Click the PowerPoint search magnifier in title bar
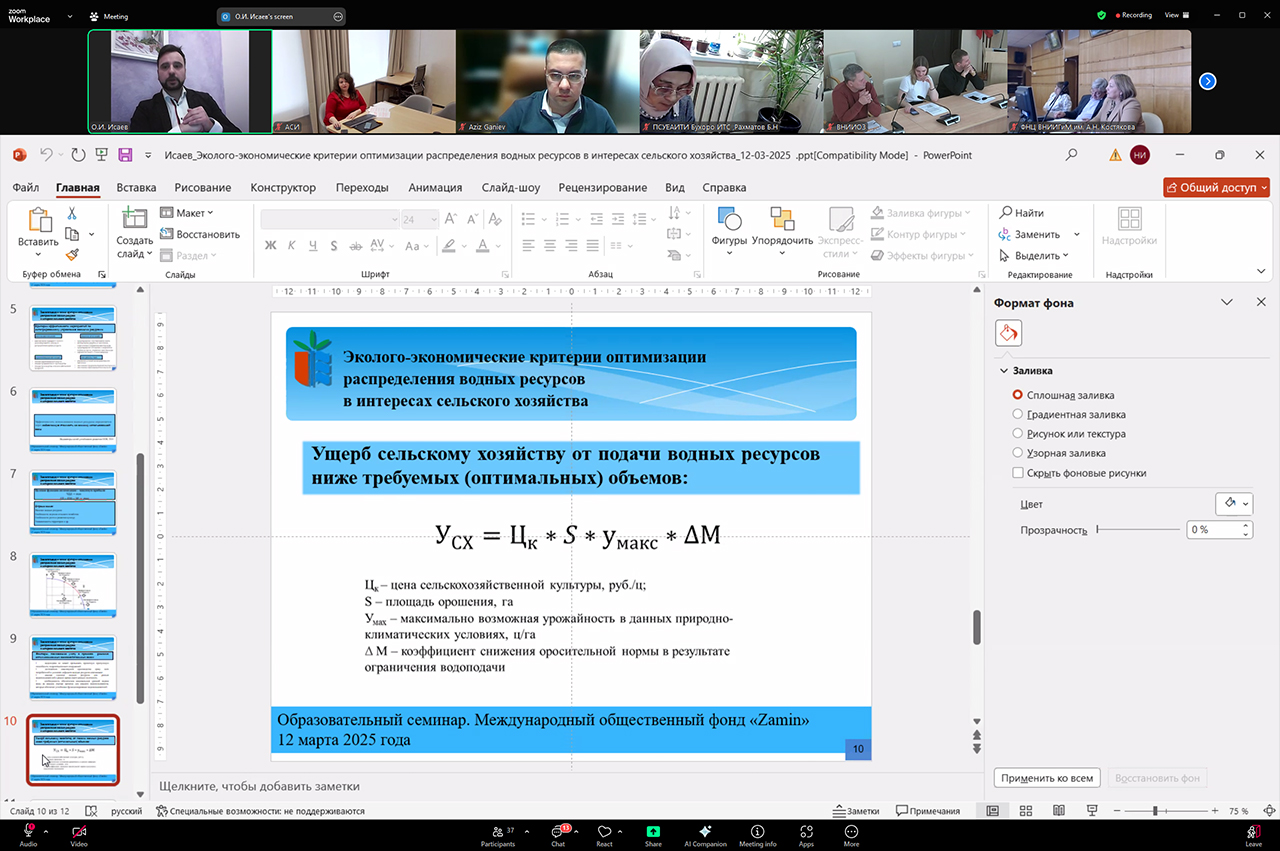 1072,155
